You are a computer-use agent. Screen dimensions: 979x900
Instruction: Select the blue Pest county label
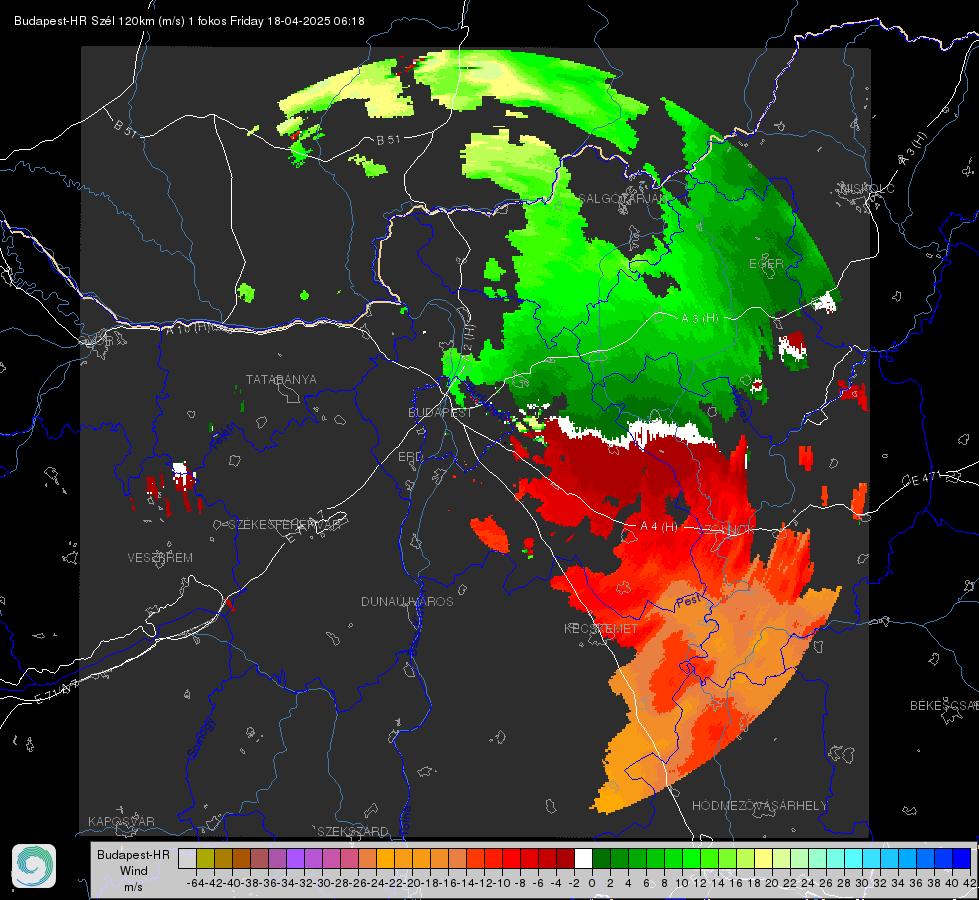point(689,601)
